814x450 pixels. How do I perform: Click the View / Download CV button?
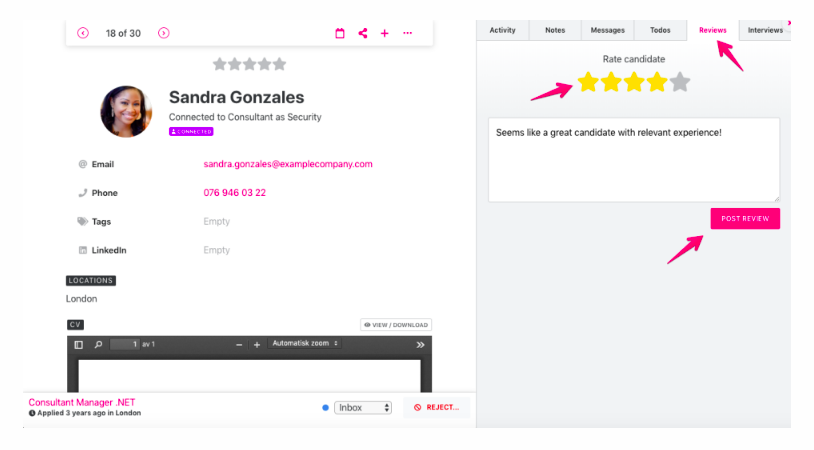(x=396, y=325)
